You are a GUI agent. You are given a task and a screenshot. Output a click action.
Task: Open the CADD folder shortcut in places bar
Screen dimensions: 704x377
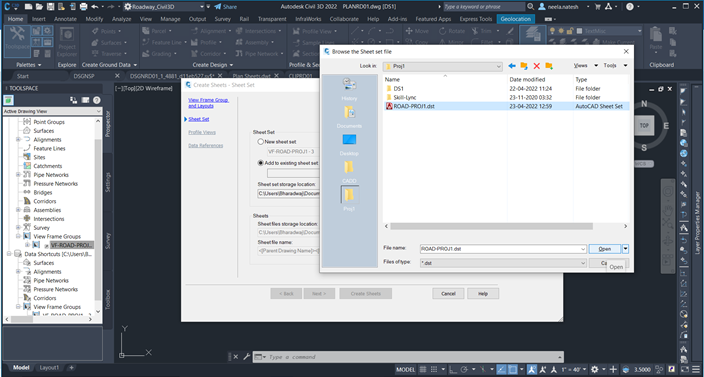(349, 172)
